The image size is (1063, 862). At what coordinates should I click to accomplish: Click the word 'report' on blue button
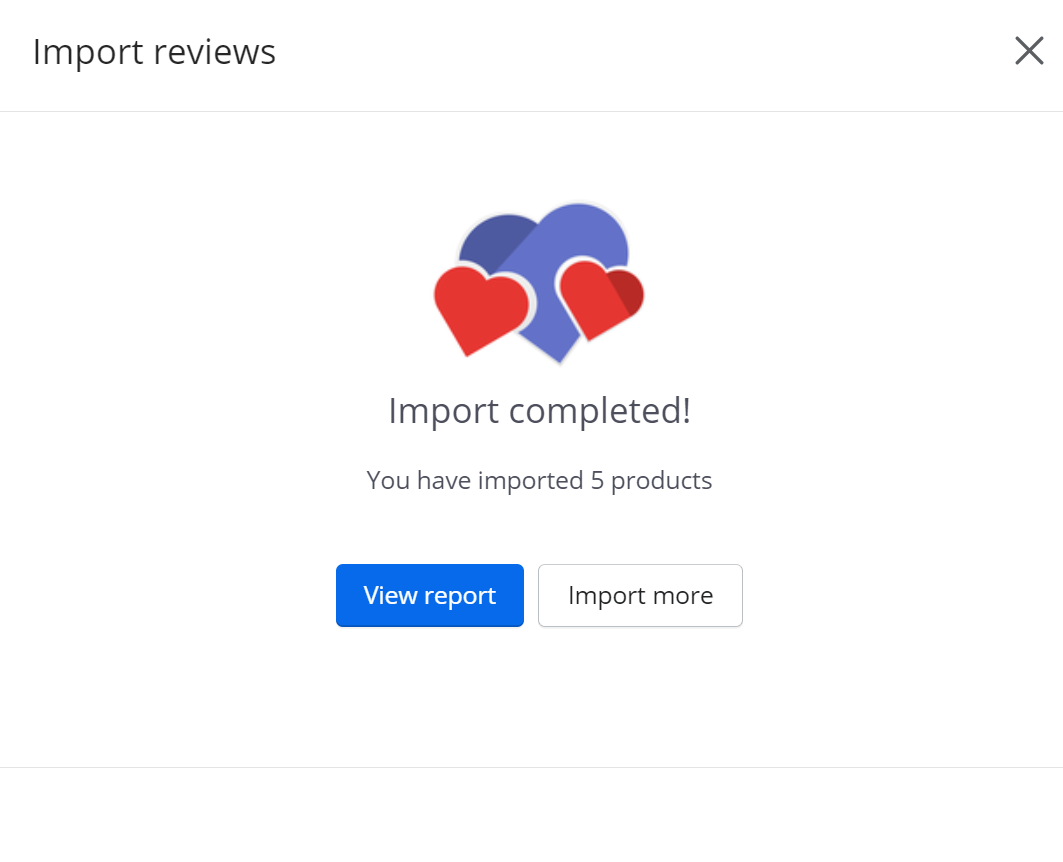click(x=460, y=597)
